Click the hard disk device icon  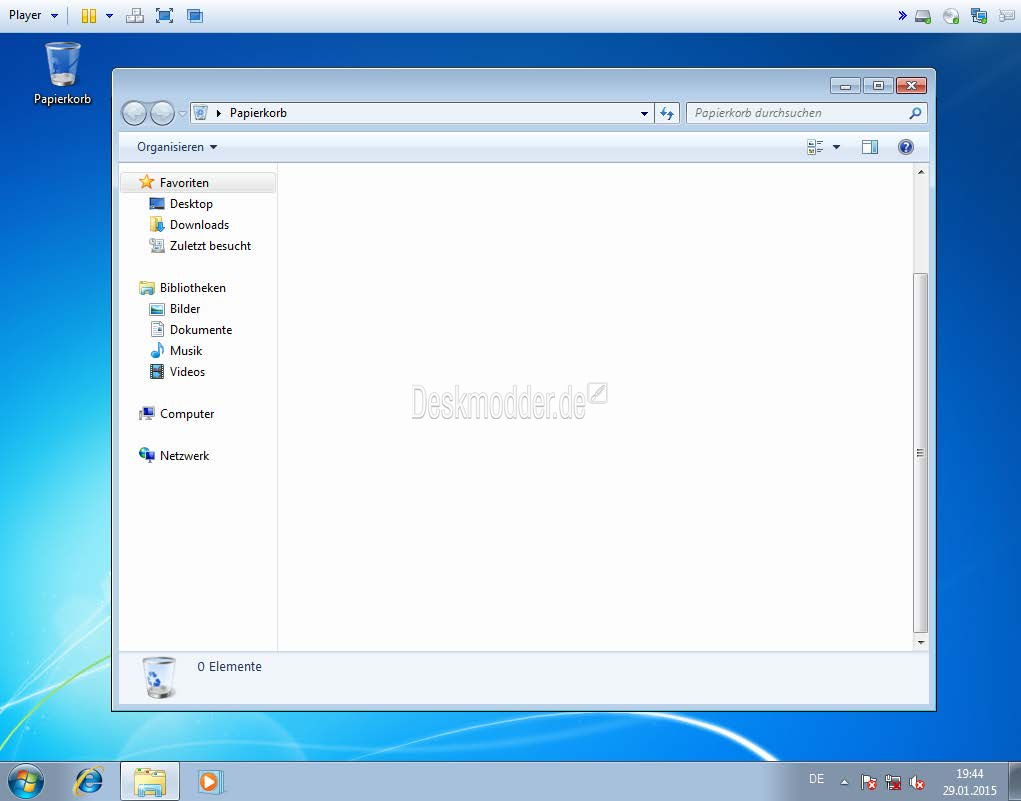(923, 16)
